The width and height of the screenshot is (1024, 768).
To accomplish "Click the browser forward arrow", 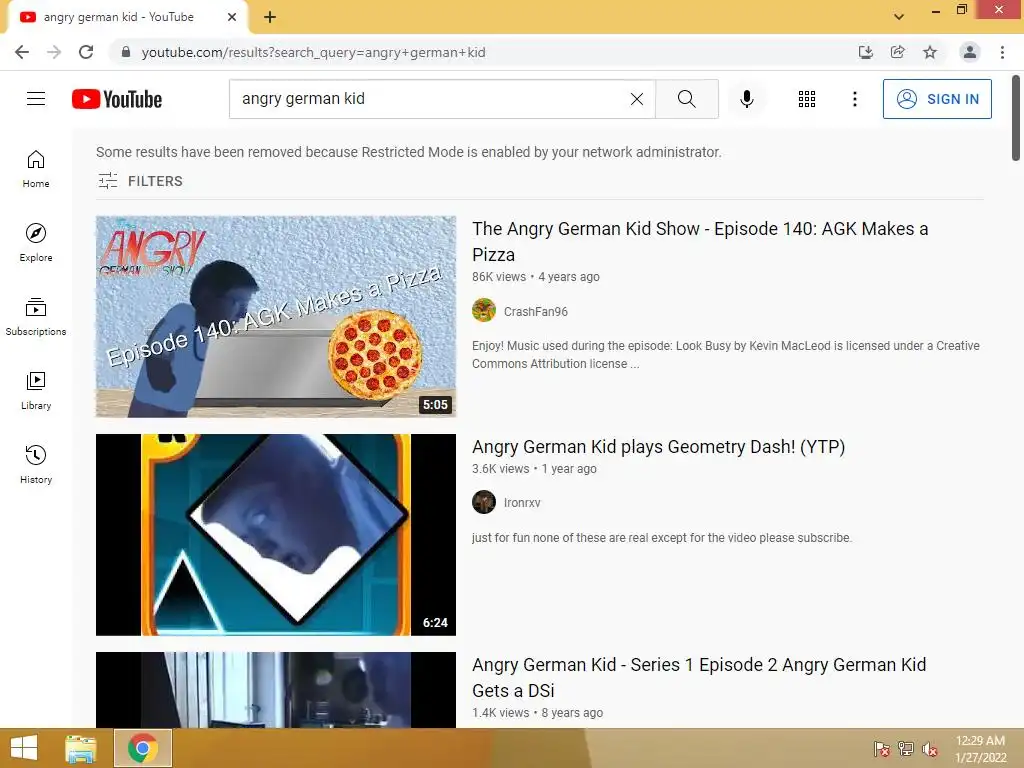I will tap(54, 52).
